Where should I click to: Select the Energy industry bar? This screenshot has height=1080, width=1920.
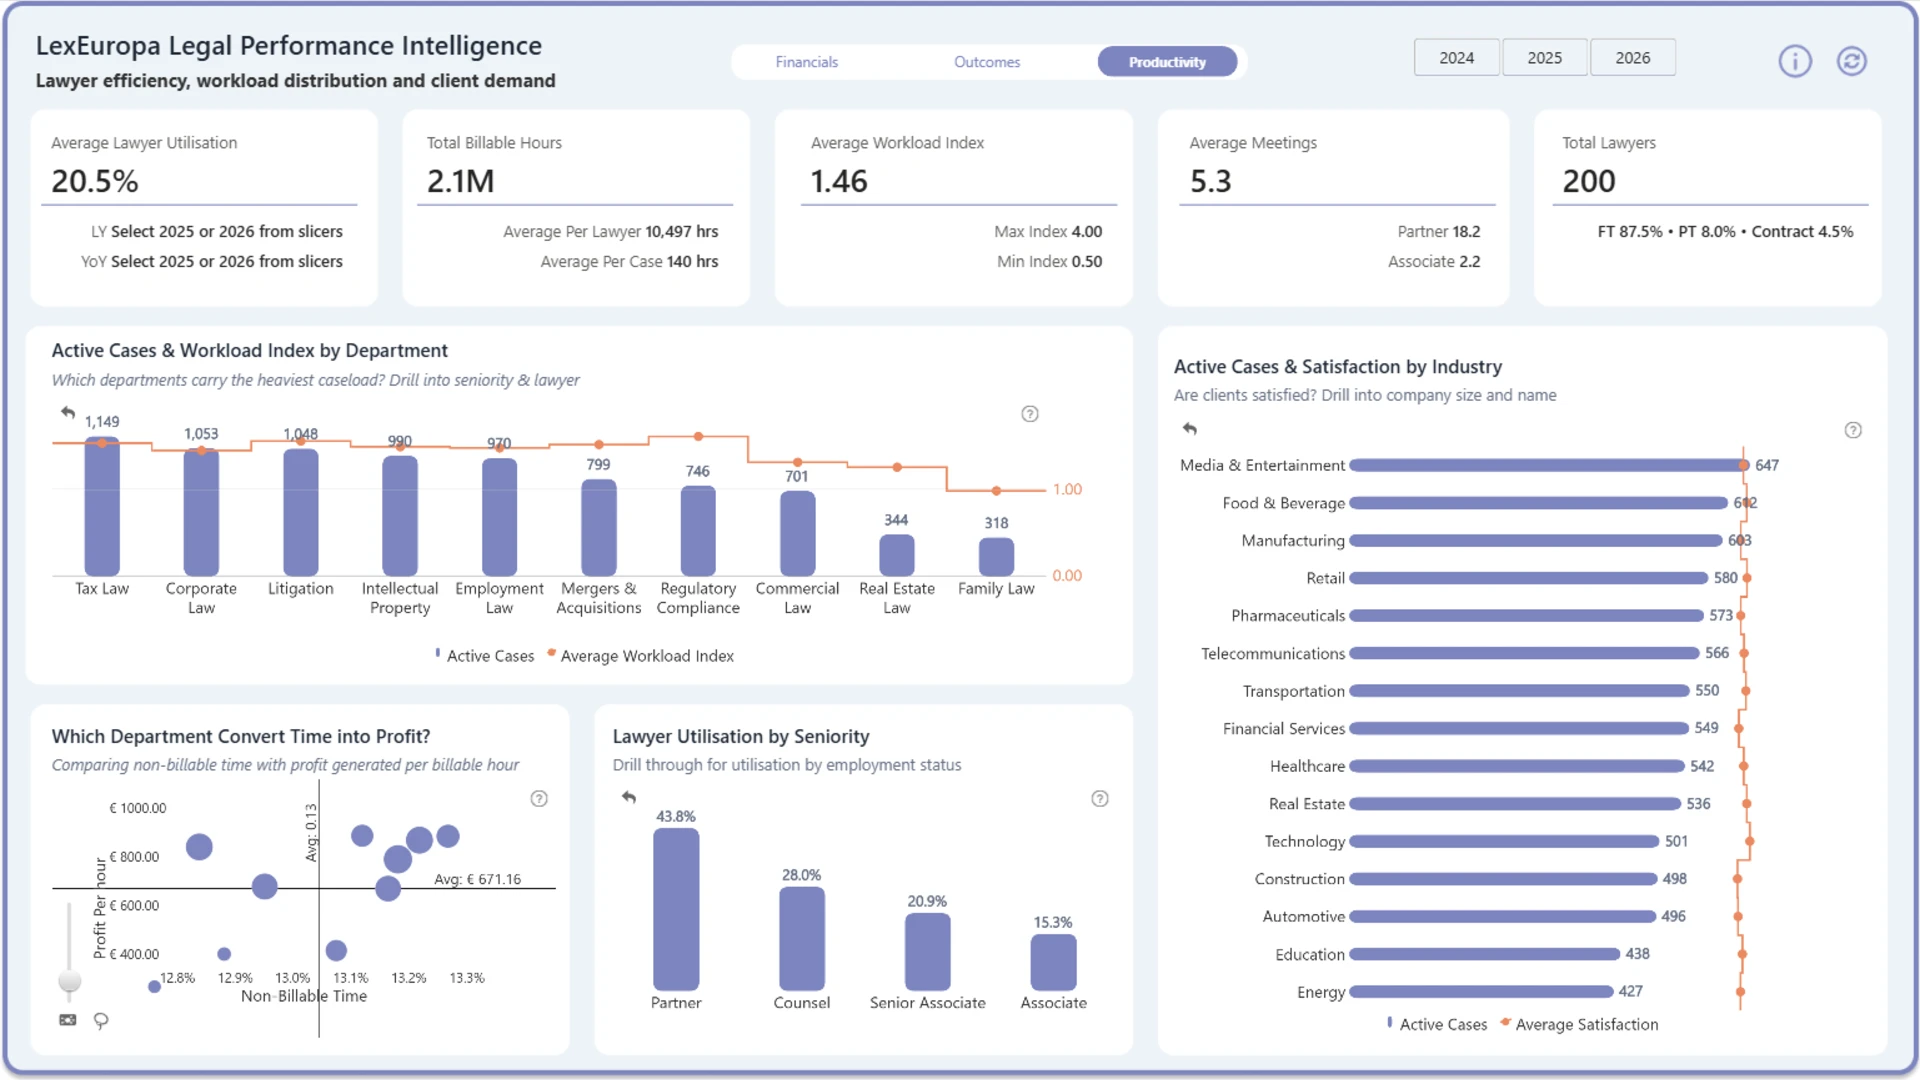pyautogui.click(x=1482, y=992)
